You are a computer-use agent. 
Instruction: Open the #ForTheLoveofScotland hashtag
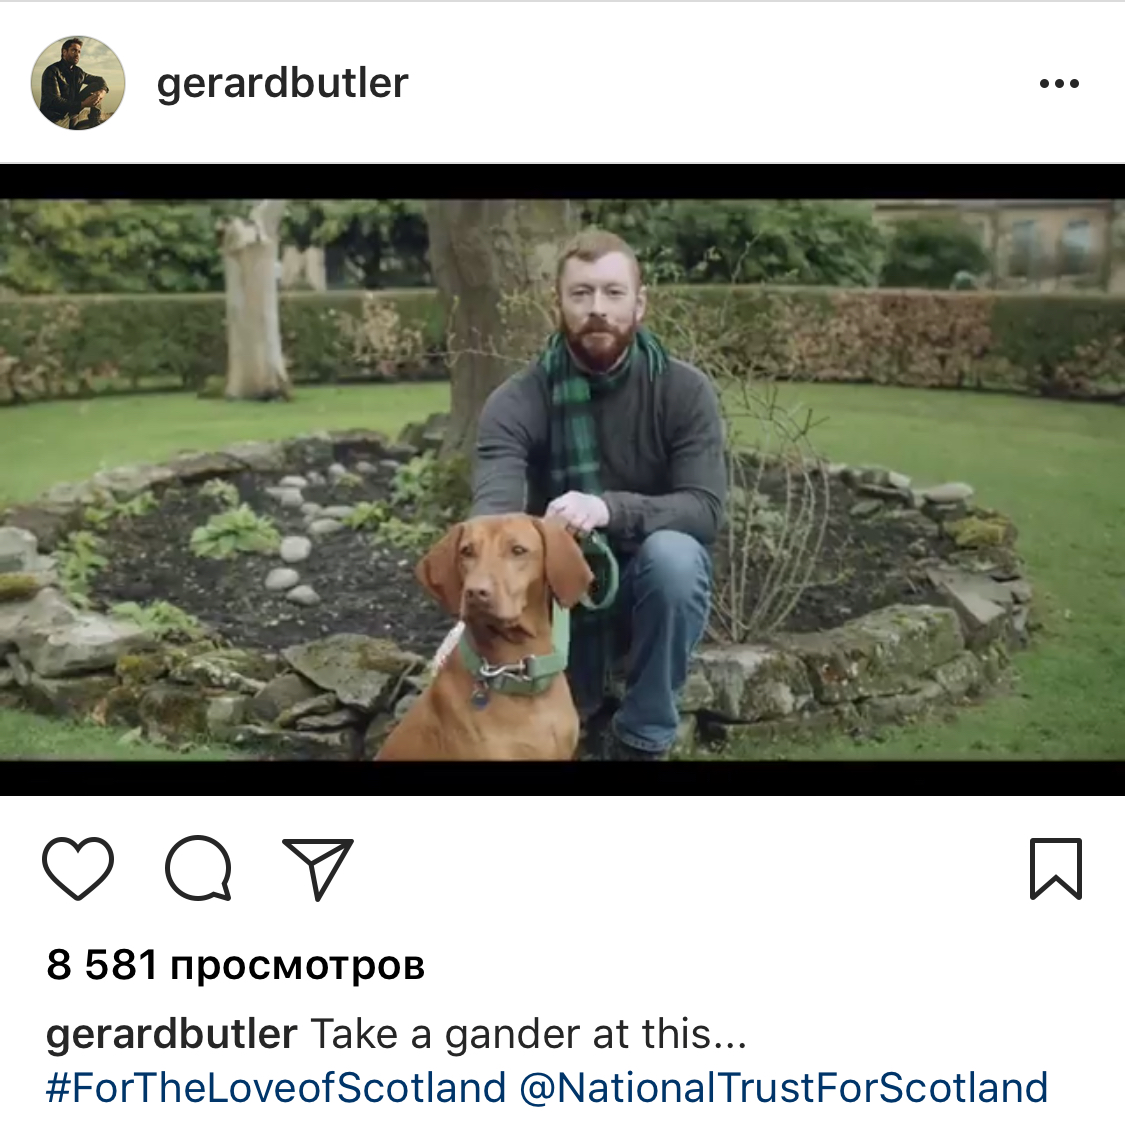point(276,1088)
